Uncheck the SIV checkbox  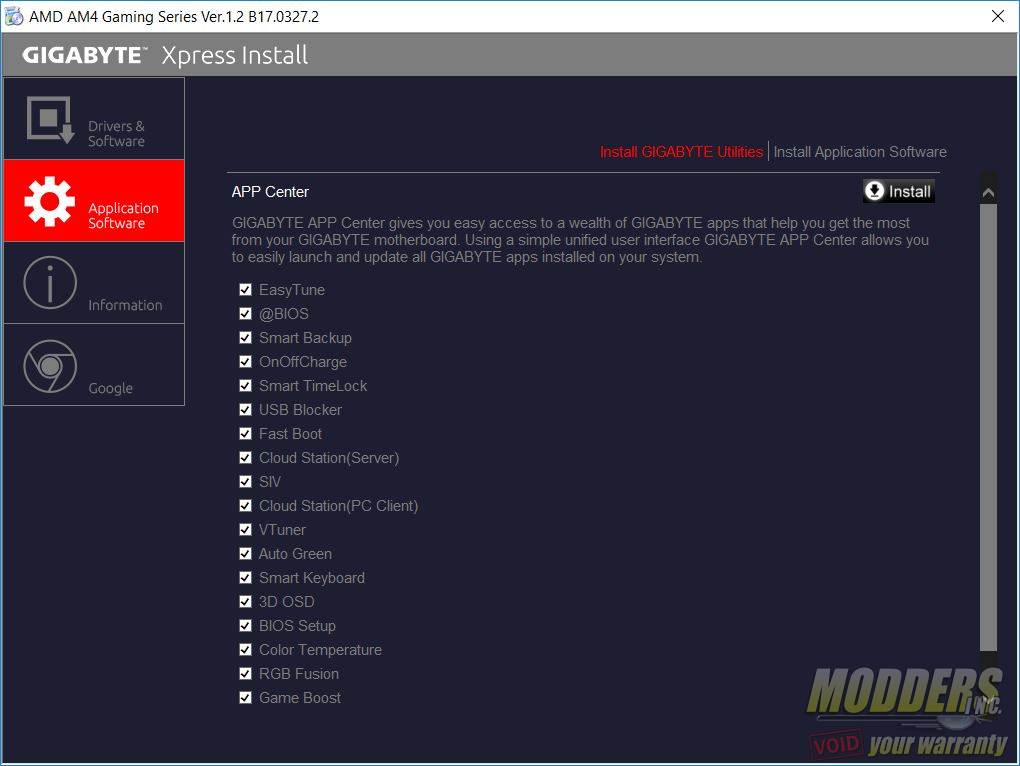point(245,482)
